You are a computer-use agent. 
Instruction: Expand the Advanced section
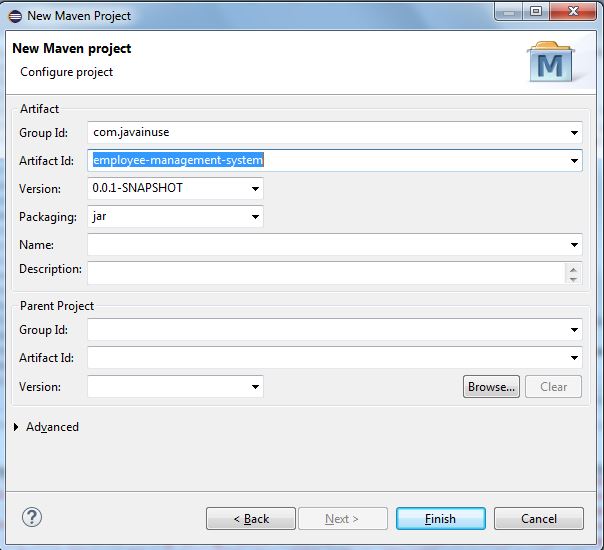click(x=16, y=427)
